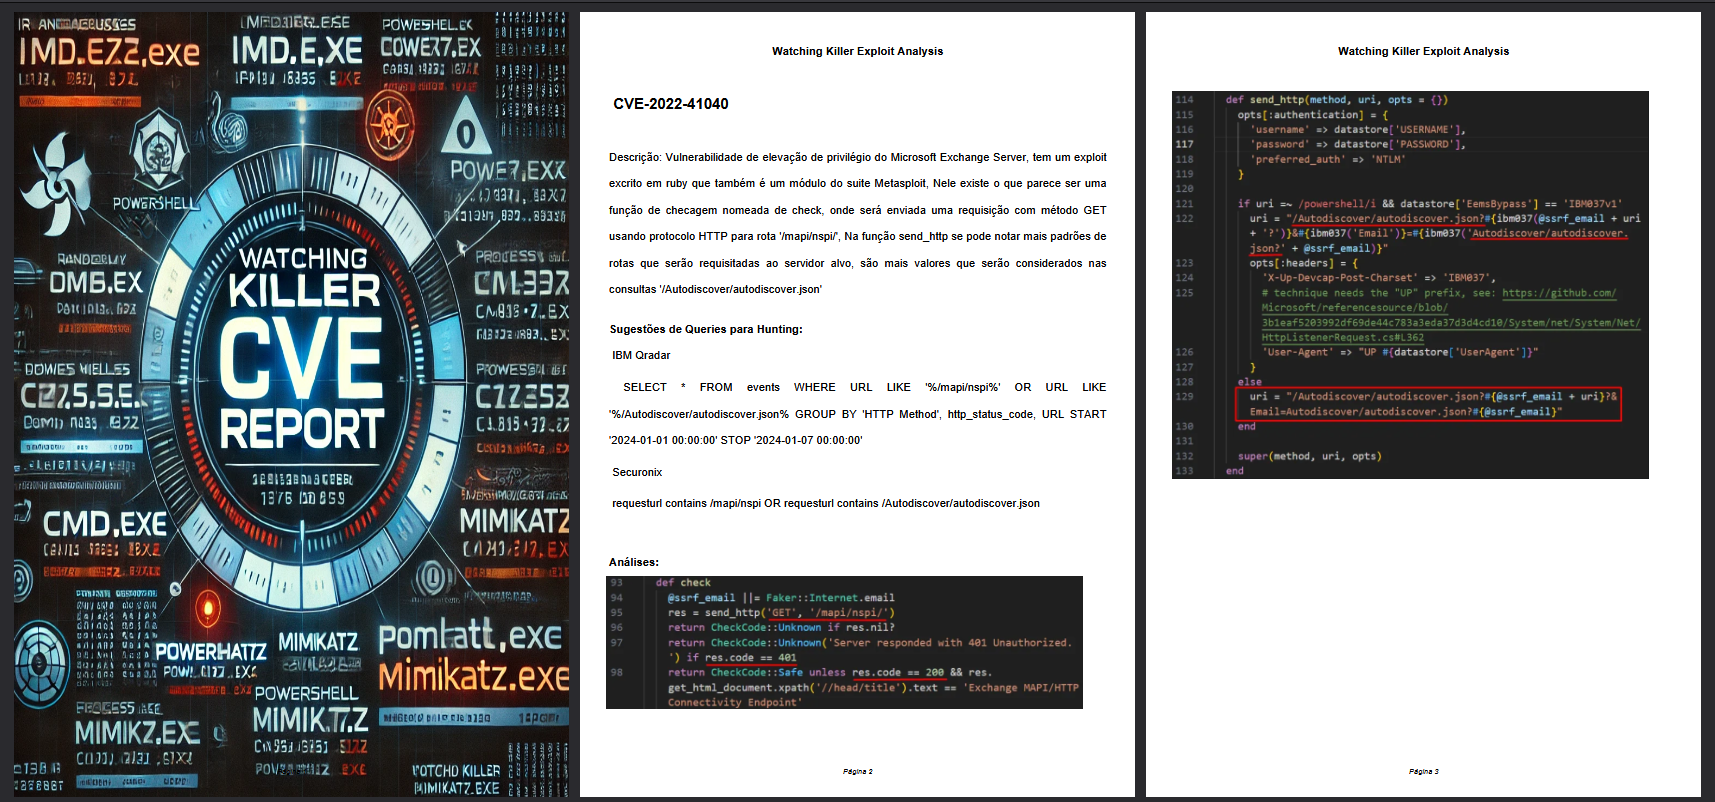Click the "'preferred_auth' => 'NTLM'" code line
1715x802 pixels.
[x=1327, y=159]
